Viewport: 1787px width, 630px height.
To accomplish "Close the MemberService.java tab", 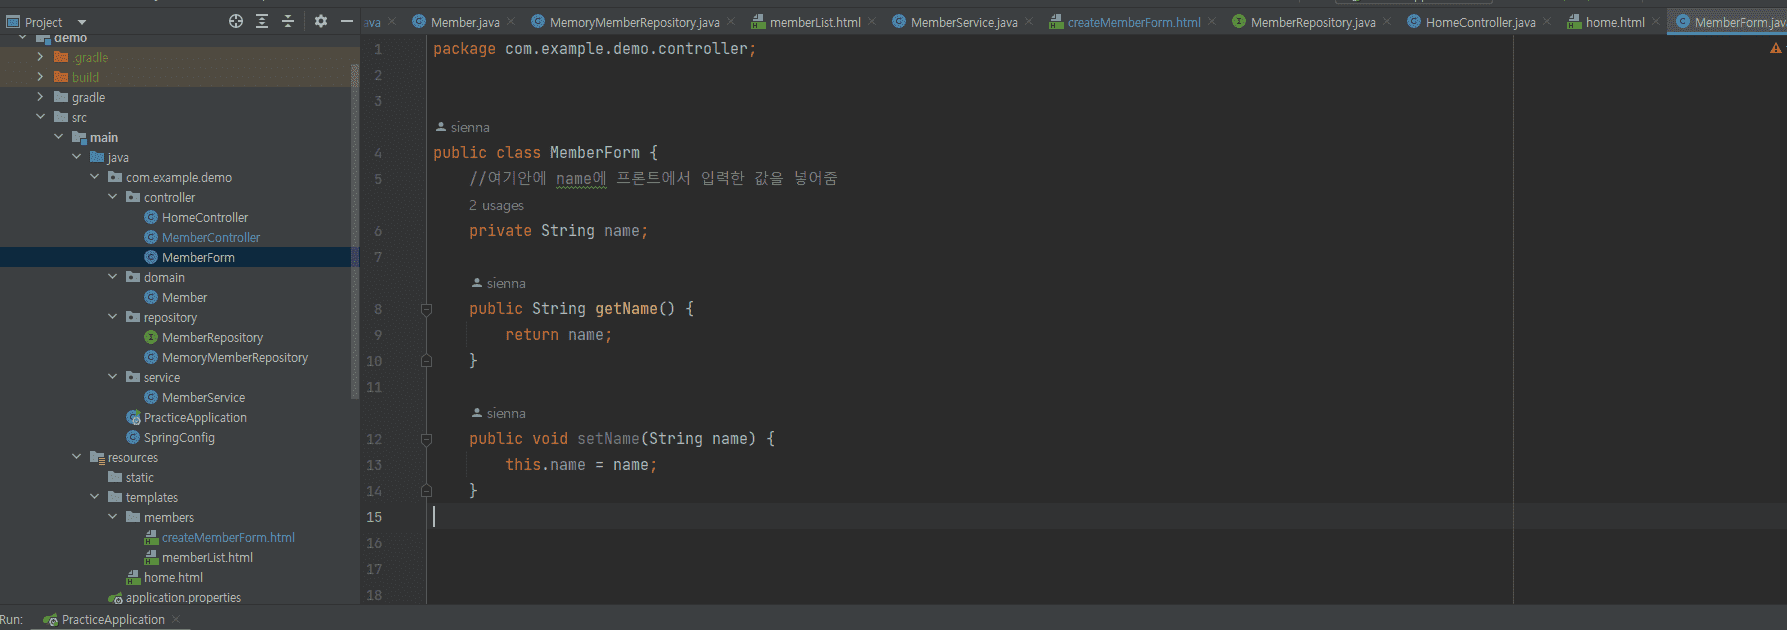I will pyautogui.click(x=1029, y=22).
